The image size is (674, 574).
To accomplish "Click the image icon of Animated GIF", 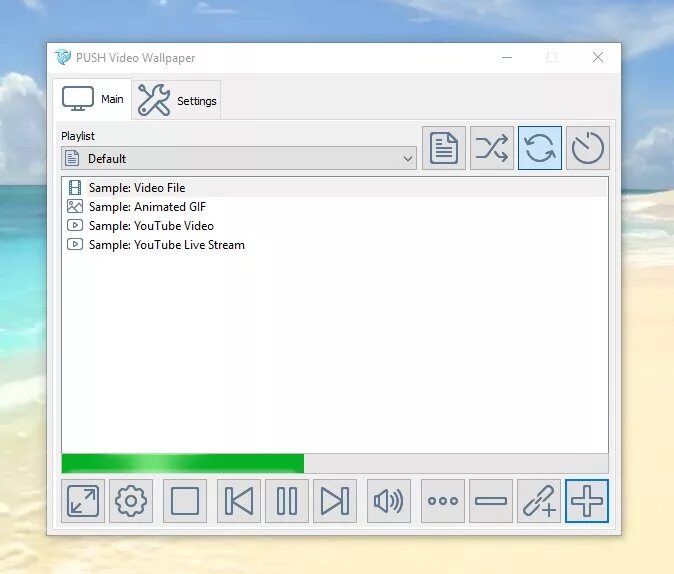I will [x=75, y=206].
